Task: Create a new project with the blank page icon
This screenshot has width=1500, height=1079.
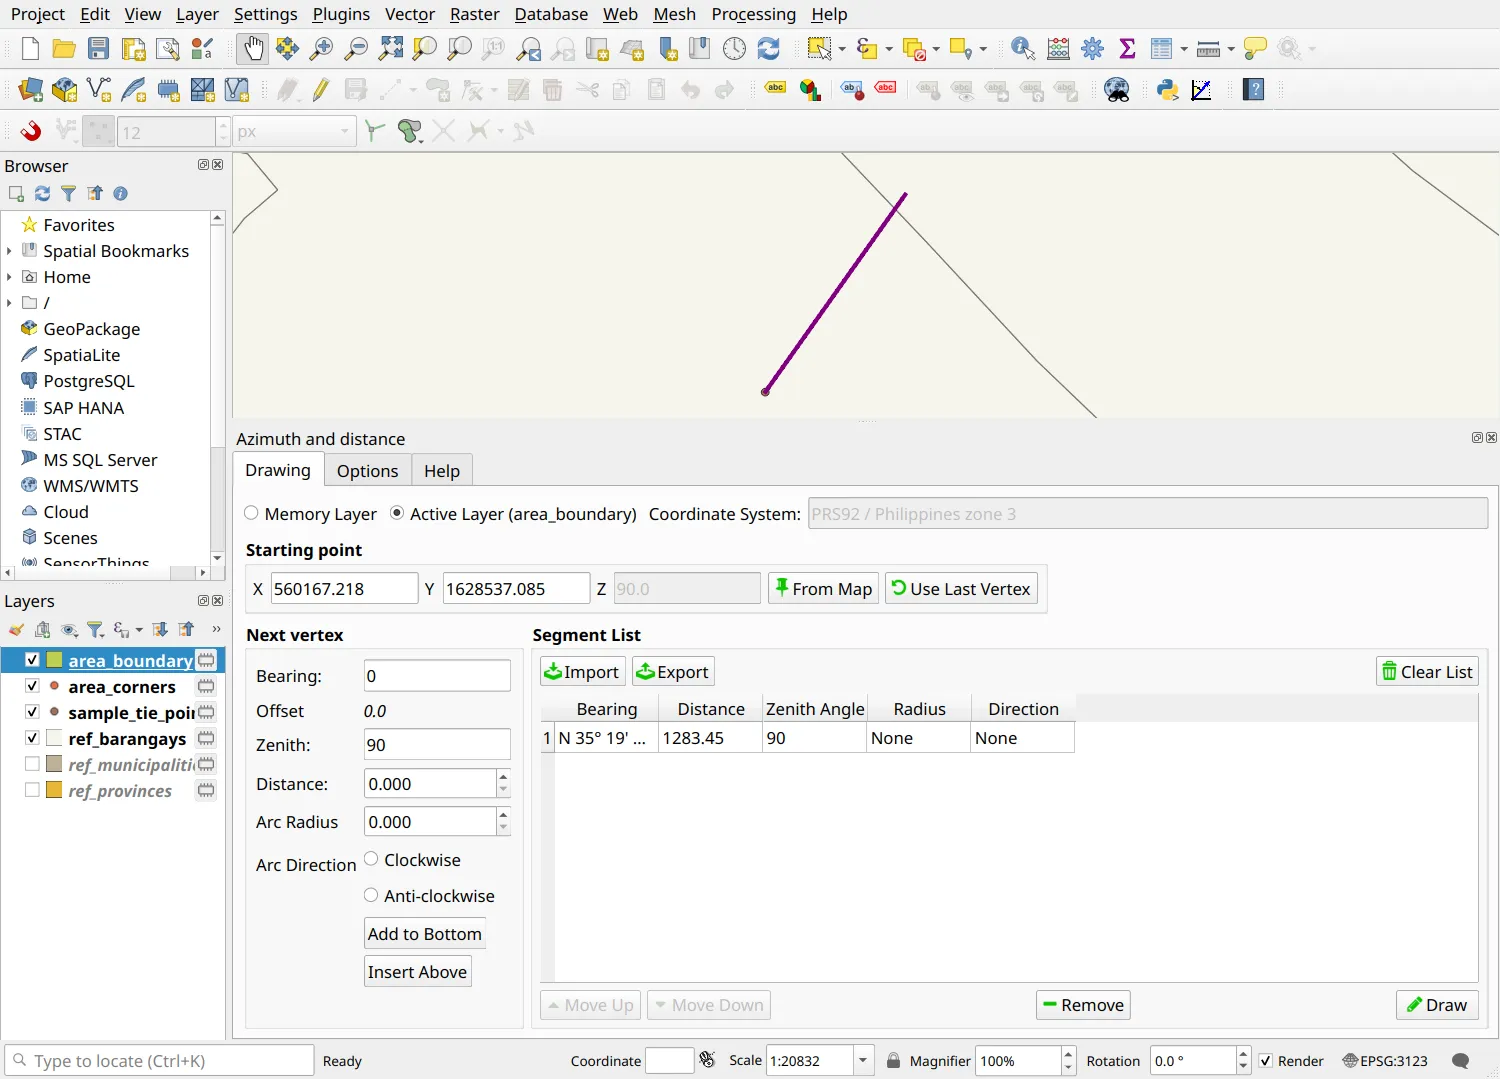Action: pyautogui.click(x=30, y=48)
